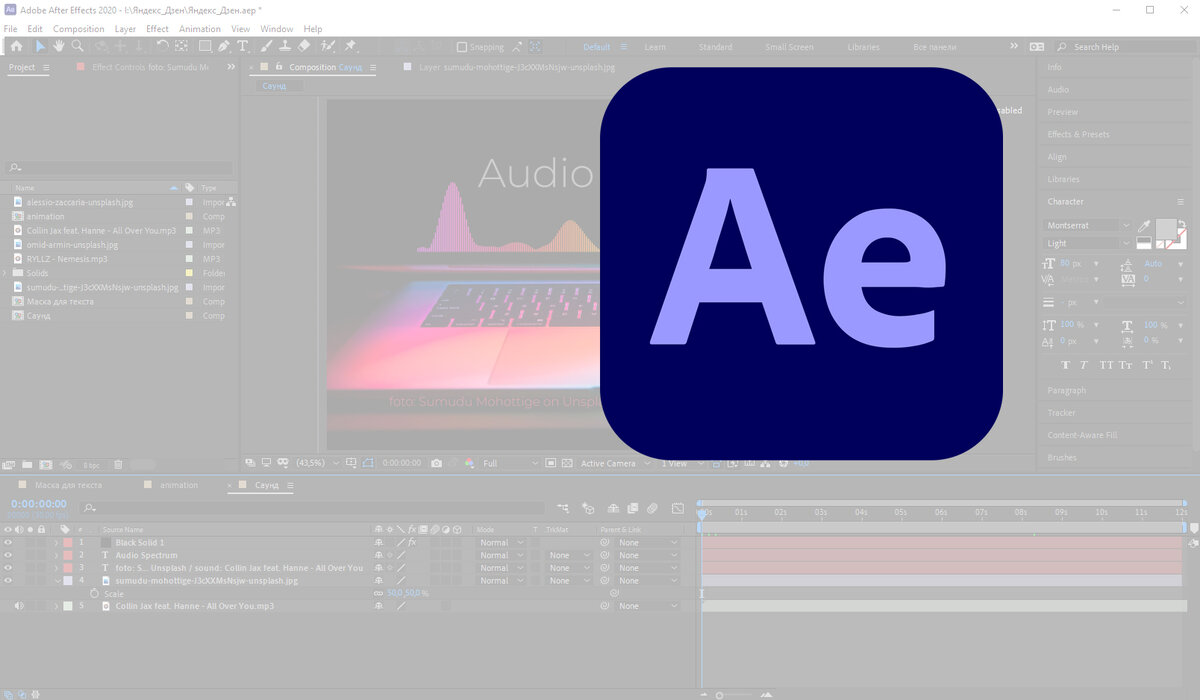Image resolution: width=1200 pixels, height=700 pixels.
Task: Click the new folder icon in Project panel
Action: (28, 464)
